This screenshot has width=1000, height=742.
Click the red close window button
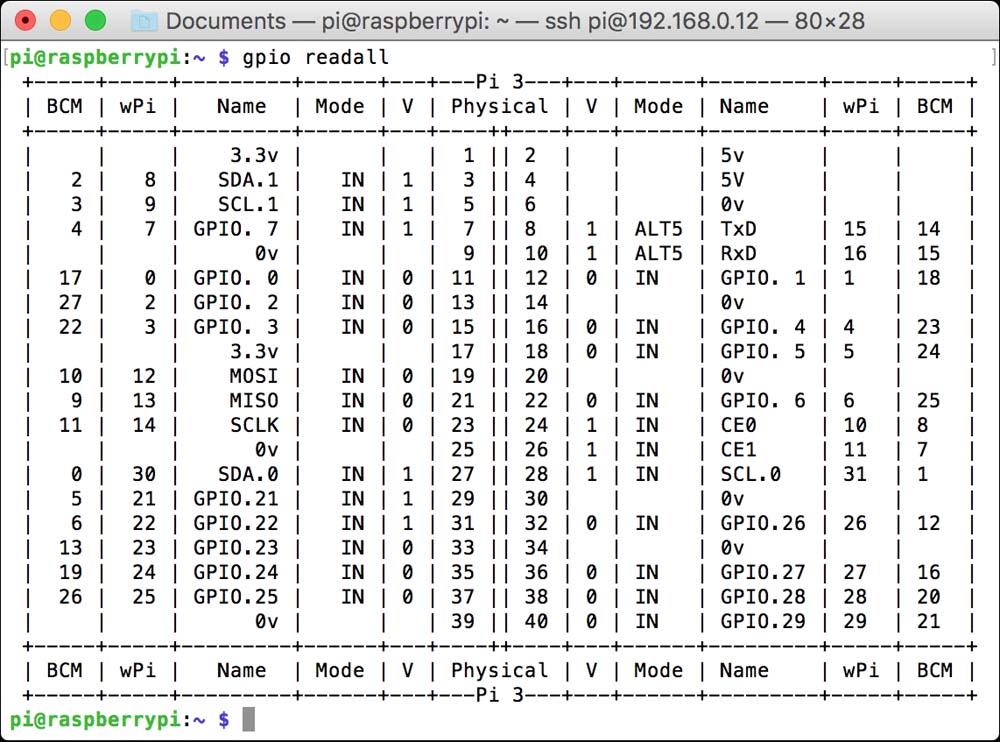click(x=25, y=20)
